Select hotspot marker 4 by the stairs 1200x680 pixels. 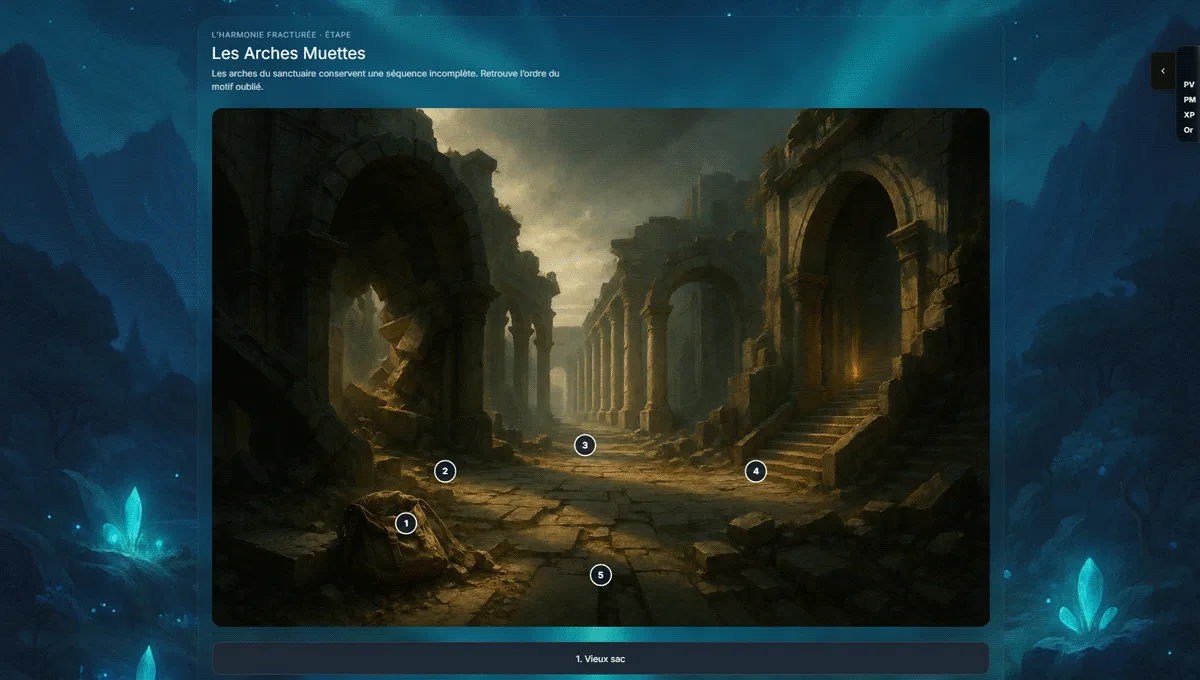756,471
